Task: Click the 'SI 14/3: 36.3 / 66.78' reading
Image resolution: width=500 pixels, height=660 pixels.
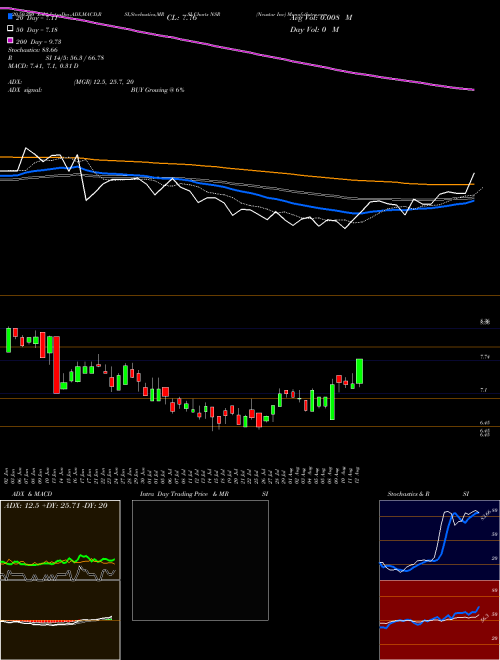Action: coord(75,58)
